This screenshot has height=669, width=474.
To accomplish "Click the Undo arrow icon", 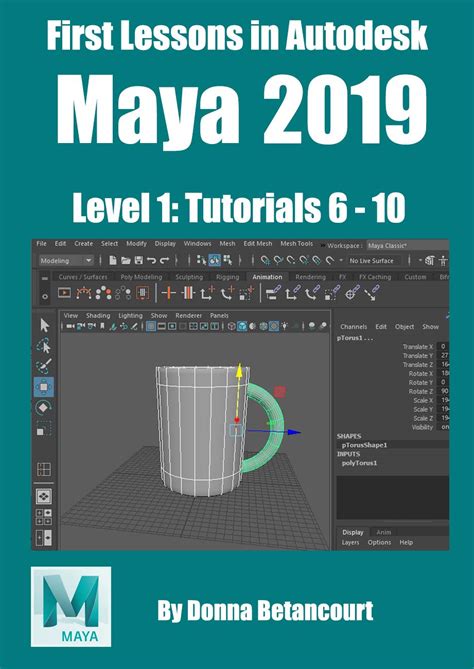I will [x=151, y=260].
